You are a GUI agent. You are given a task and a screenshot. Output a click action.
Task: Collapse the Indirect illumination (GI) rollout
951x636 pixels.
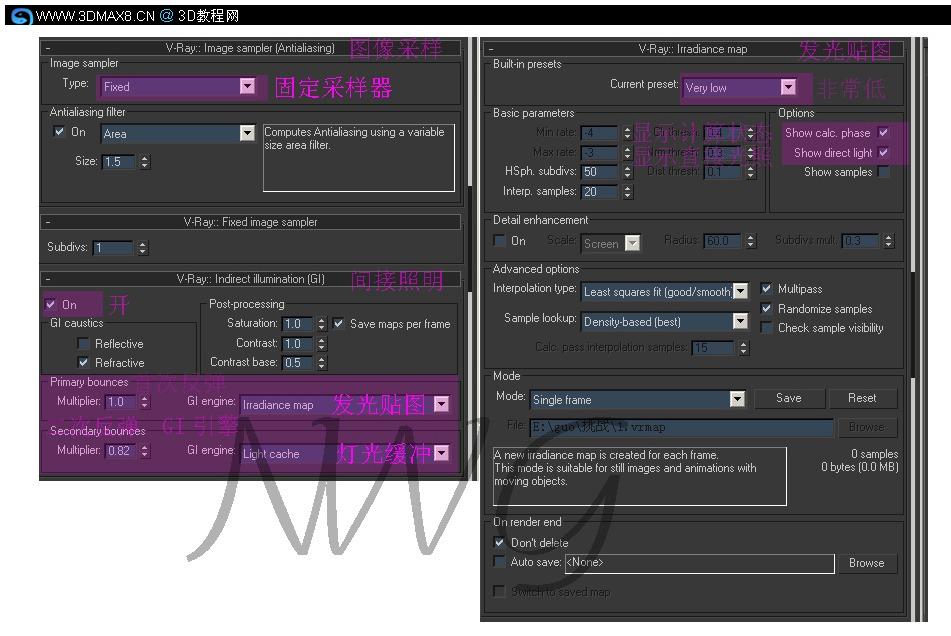tap(49, 279)
